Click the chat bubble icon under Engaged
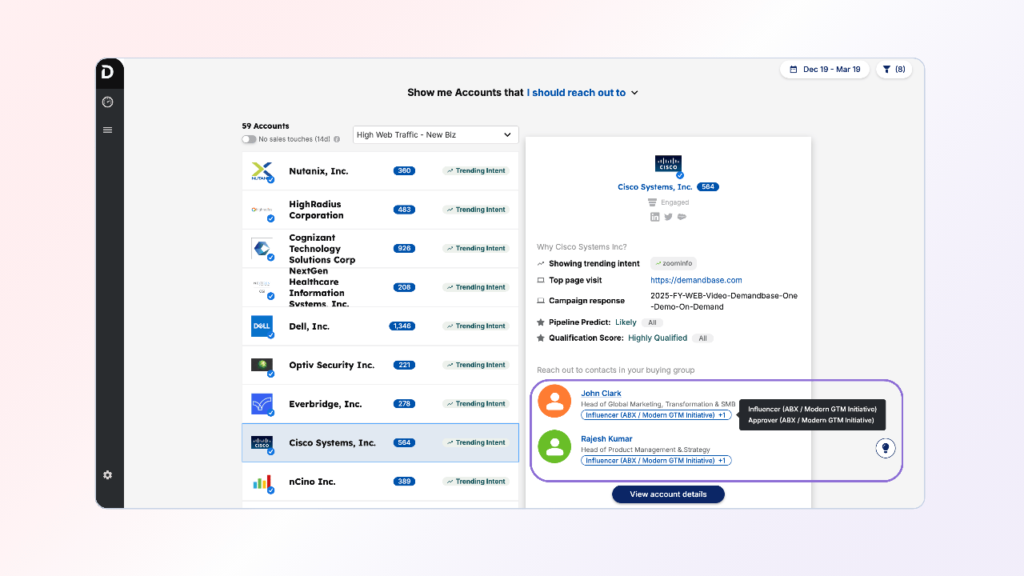Image resolution: width=1024 pixels, height=576 pixels. pyautogui.click(x=682, y=217)
